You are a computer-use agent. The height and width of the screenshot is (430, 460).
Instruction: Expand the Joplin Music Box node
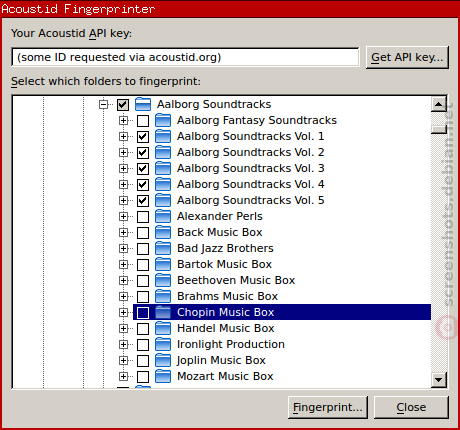point(124,361)
